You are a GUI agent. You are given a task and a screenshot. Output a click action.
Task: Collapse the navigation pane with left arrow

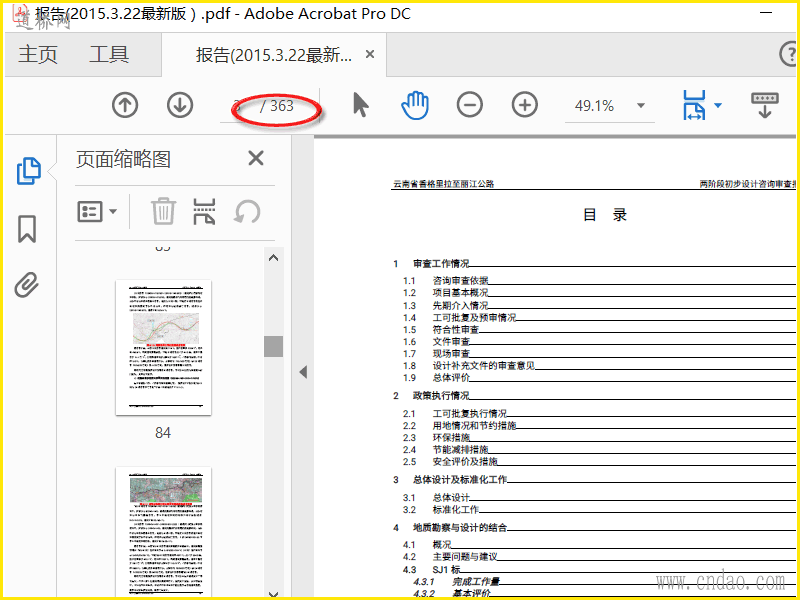(303, 372)
